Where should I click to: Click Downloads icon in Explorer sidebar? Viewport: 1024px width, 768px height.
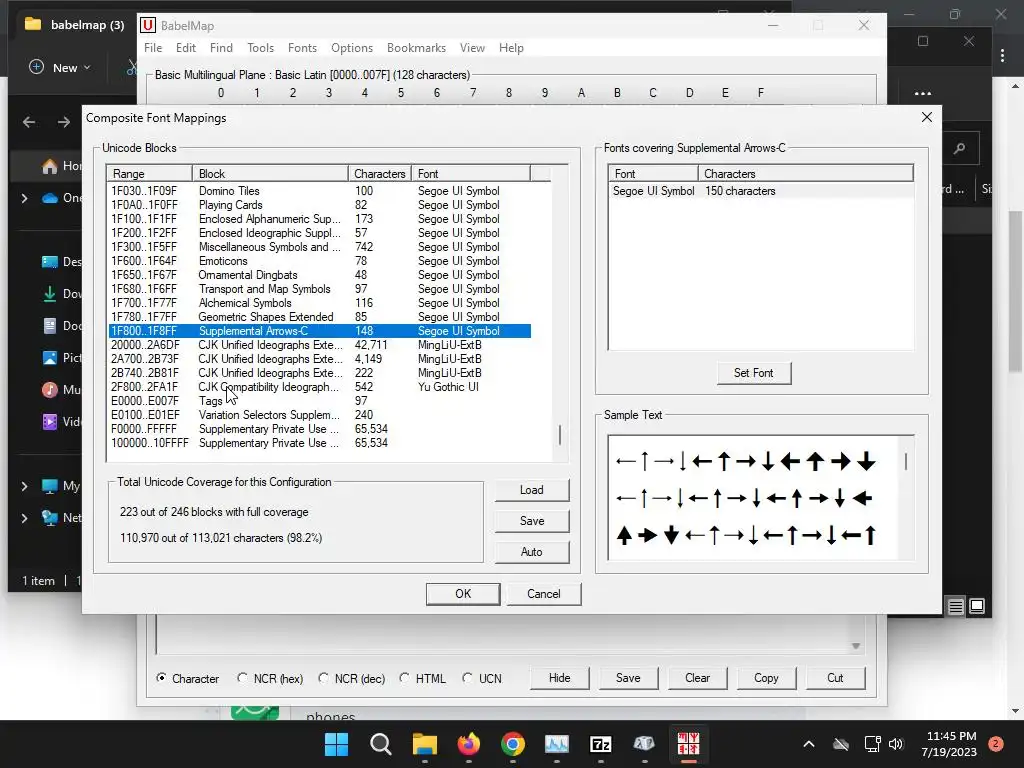point(50,294)
